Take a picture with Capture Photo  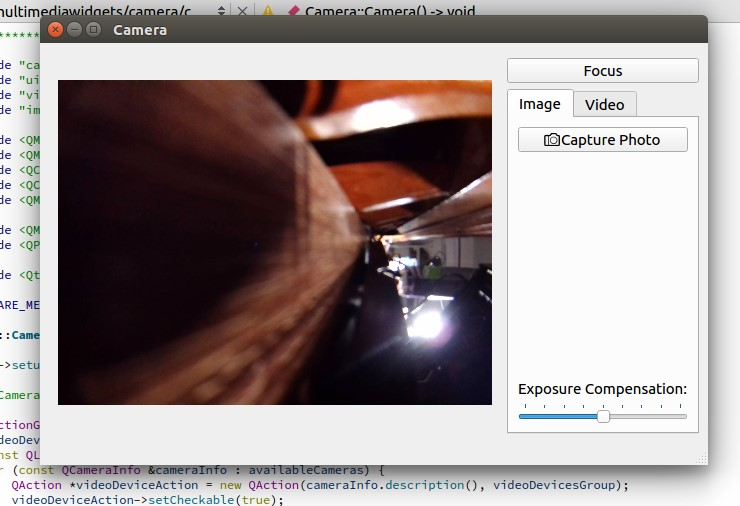603,140
